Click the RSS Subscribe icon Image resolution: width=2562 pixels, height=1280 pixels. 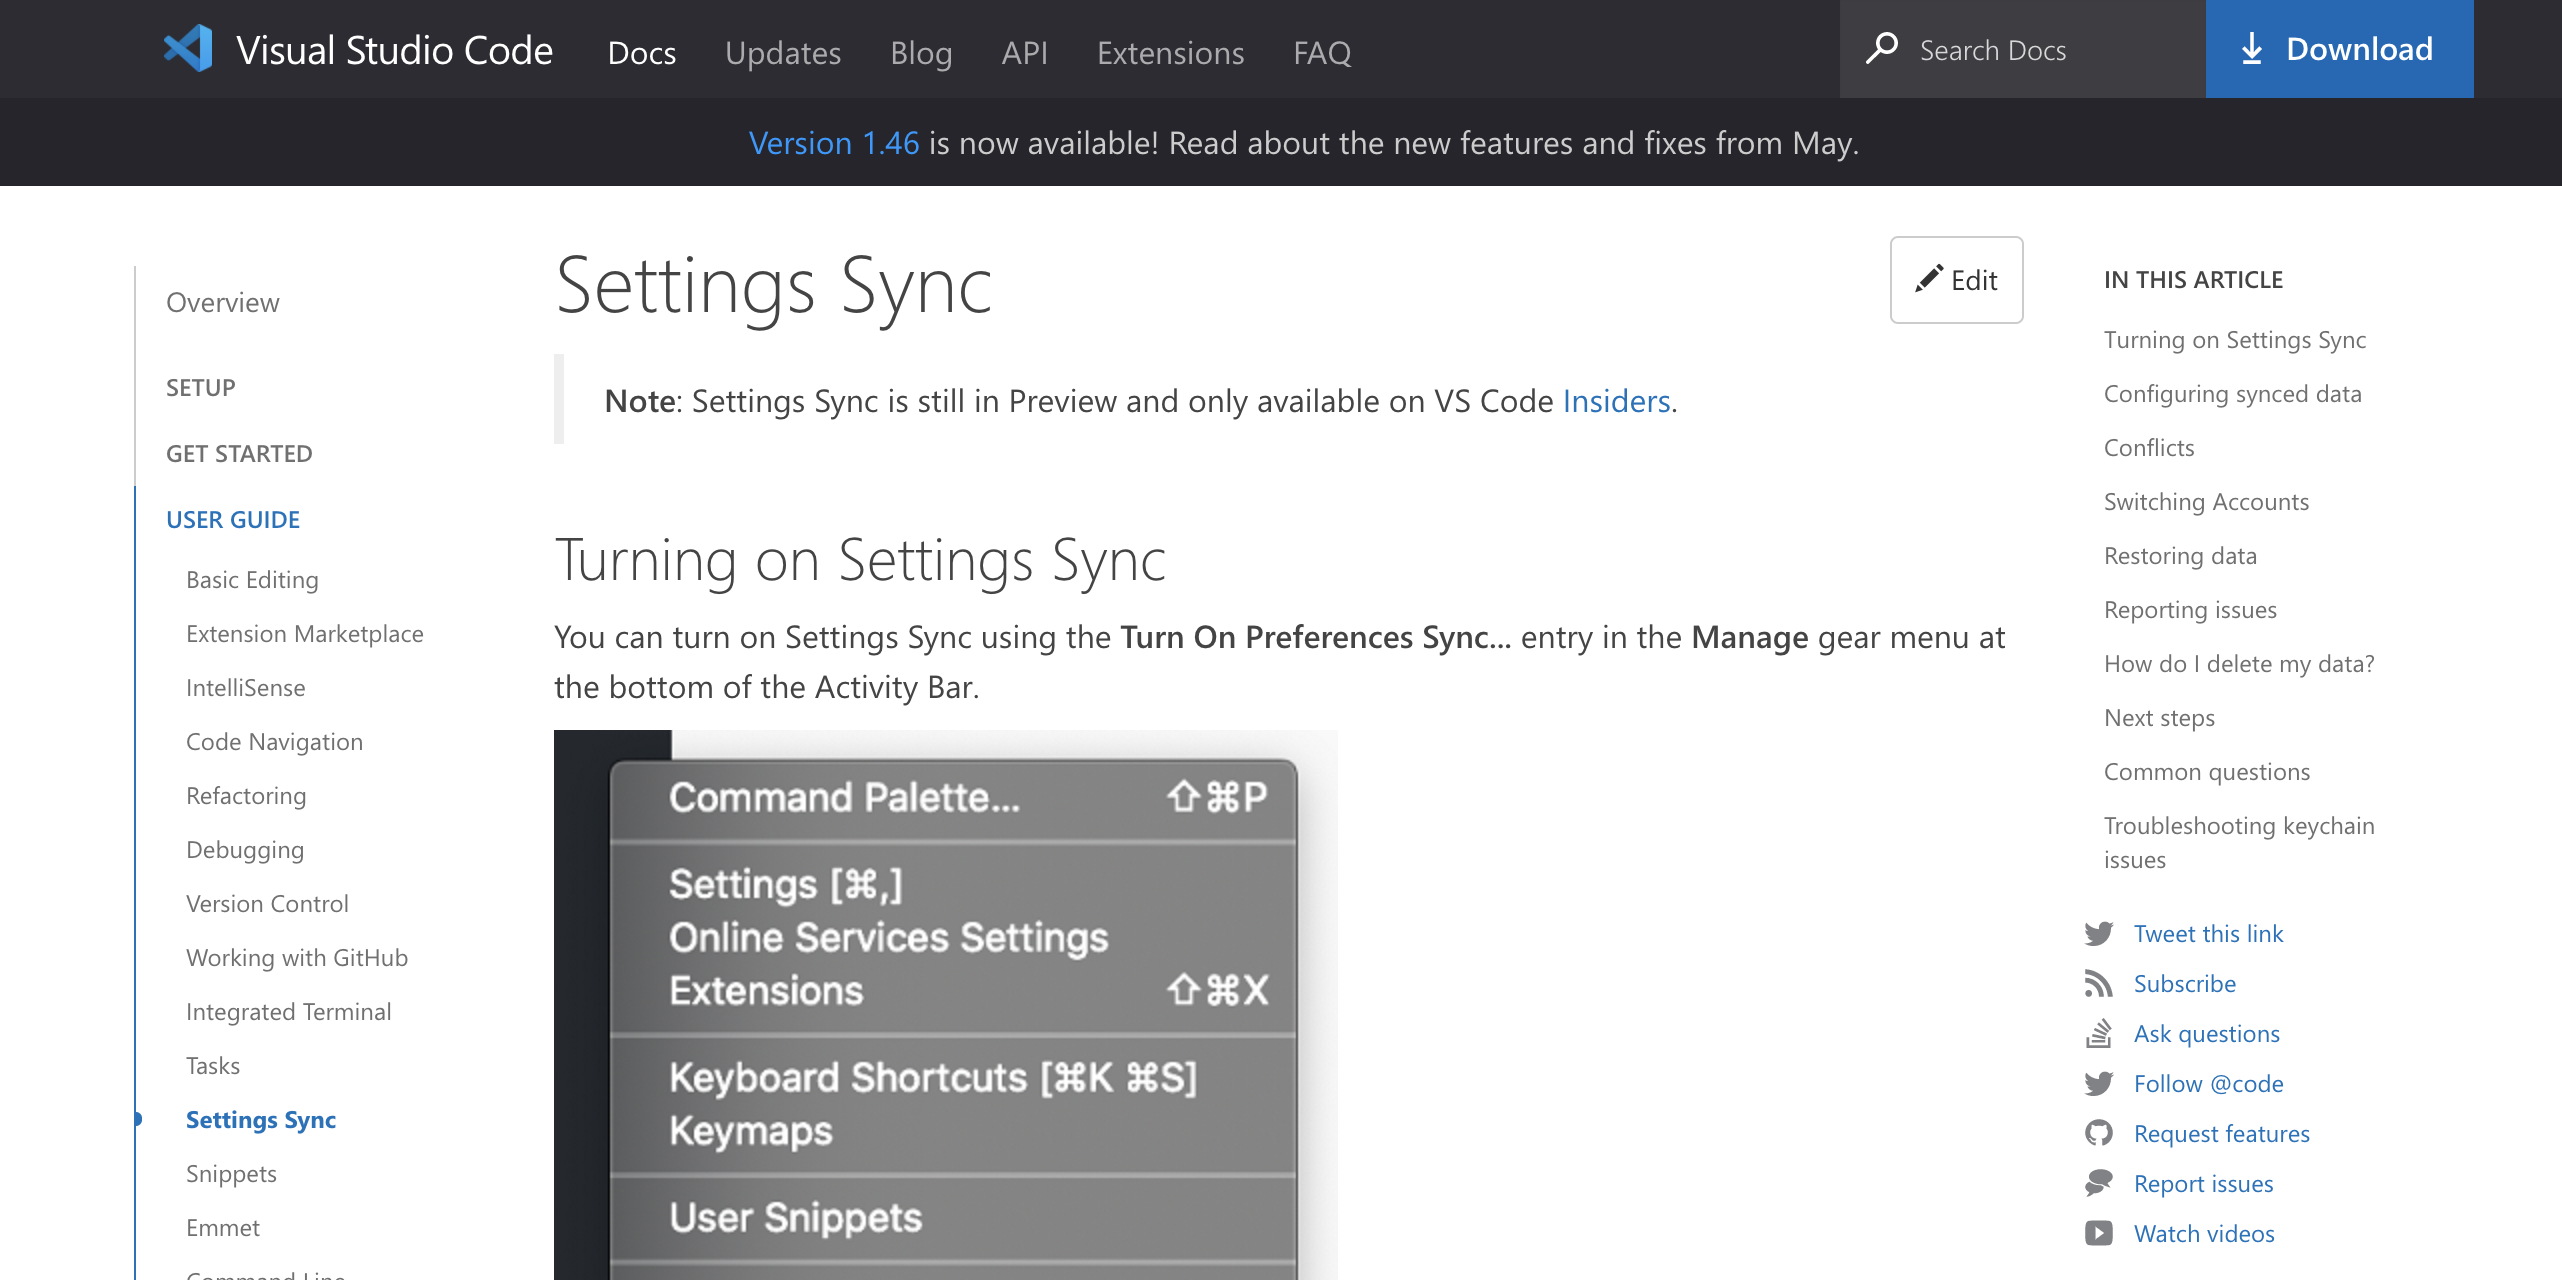[x=2100, y=983]
